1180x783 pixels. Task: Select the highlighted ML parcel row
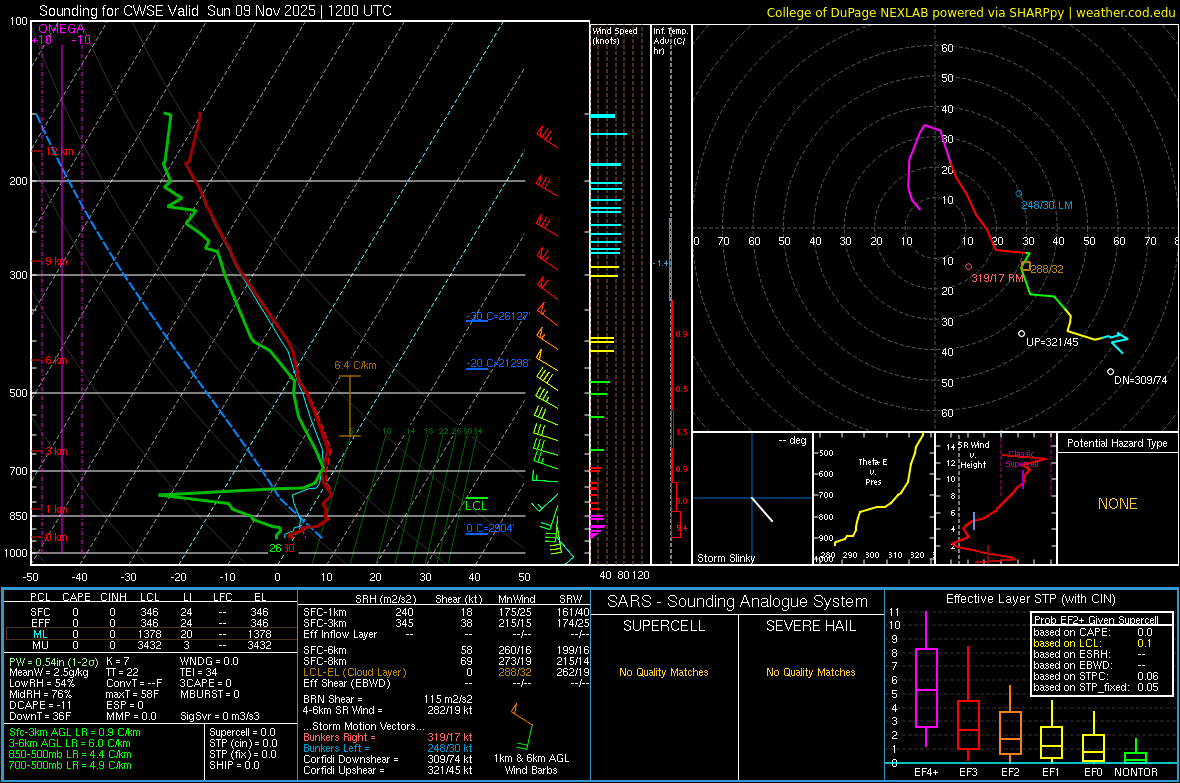coord(151,634)
